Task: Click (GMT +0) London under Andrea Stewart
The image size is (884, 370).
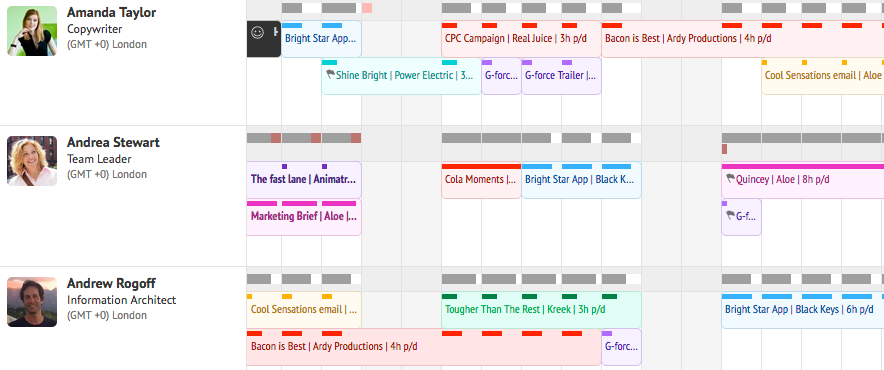Action: tap(107, 174)
